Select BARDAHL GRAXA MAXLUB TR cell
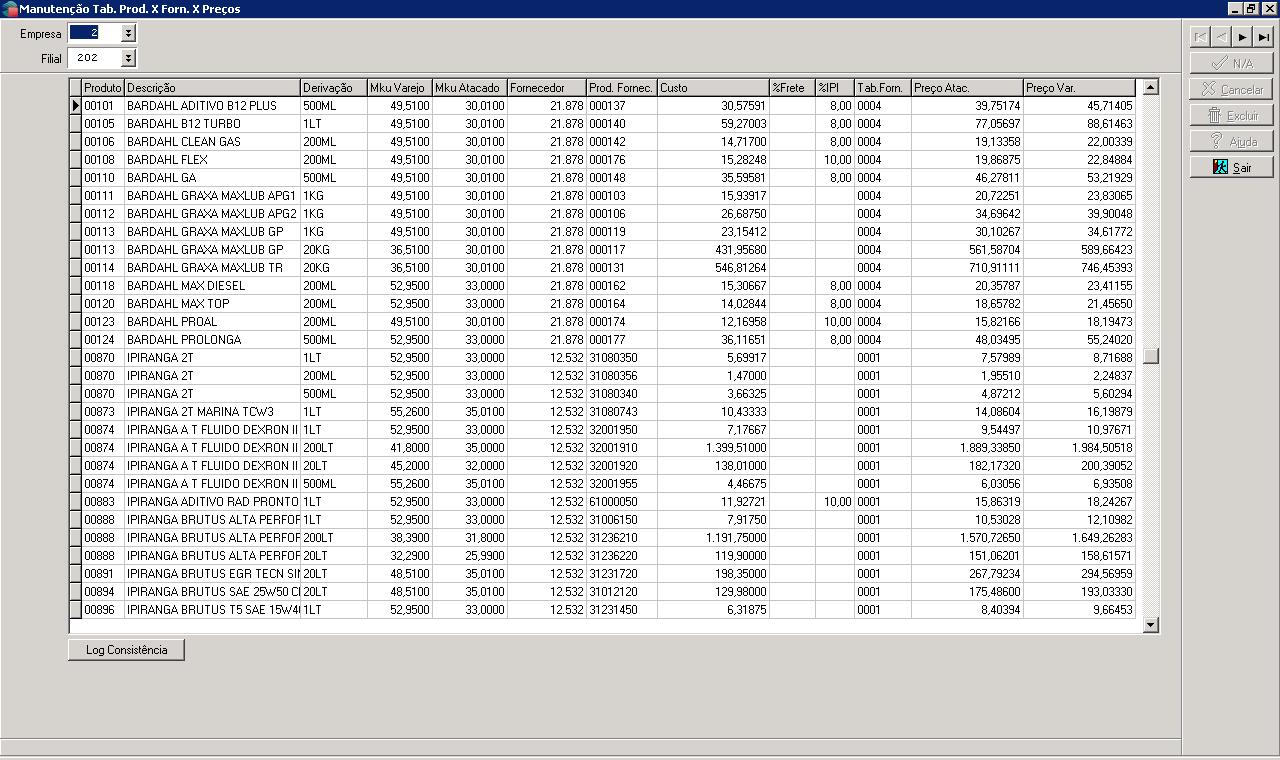The height and width of the screenshot is (760, 1280). (213, 268)
